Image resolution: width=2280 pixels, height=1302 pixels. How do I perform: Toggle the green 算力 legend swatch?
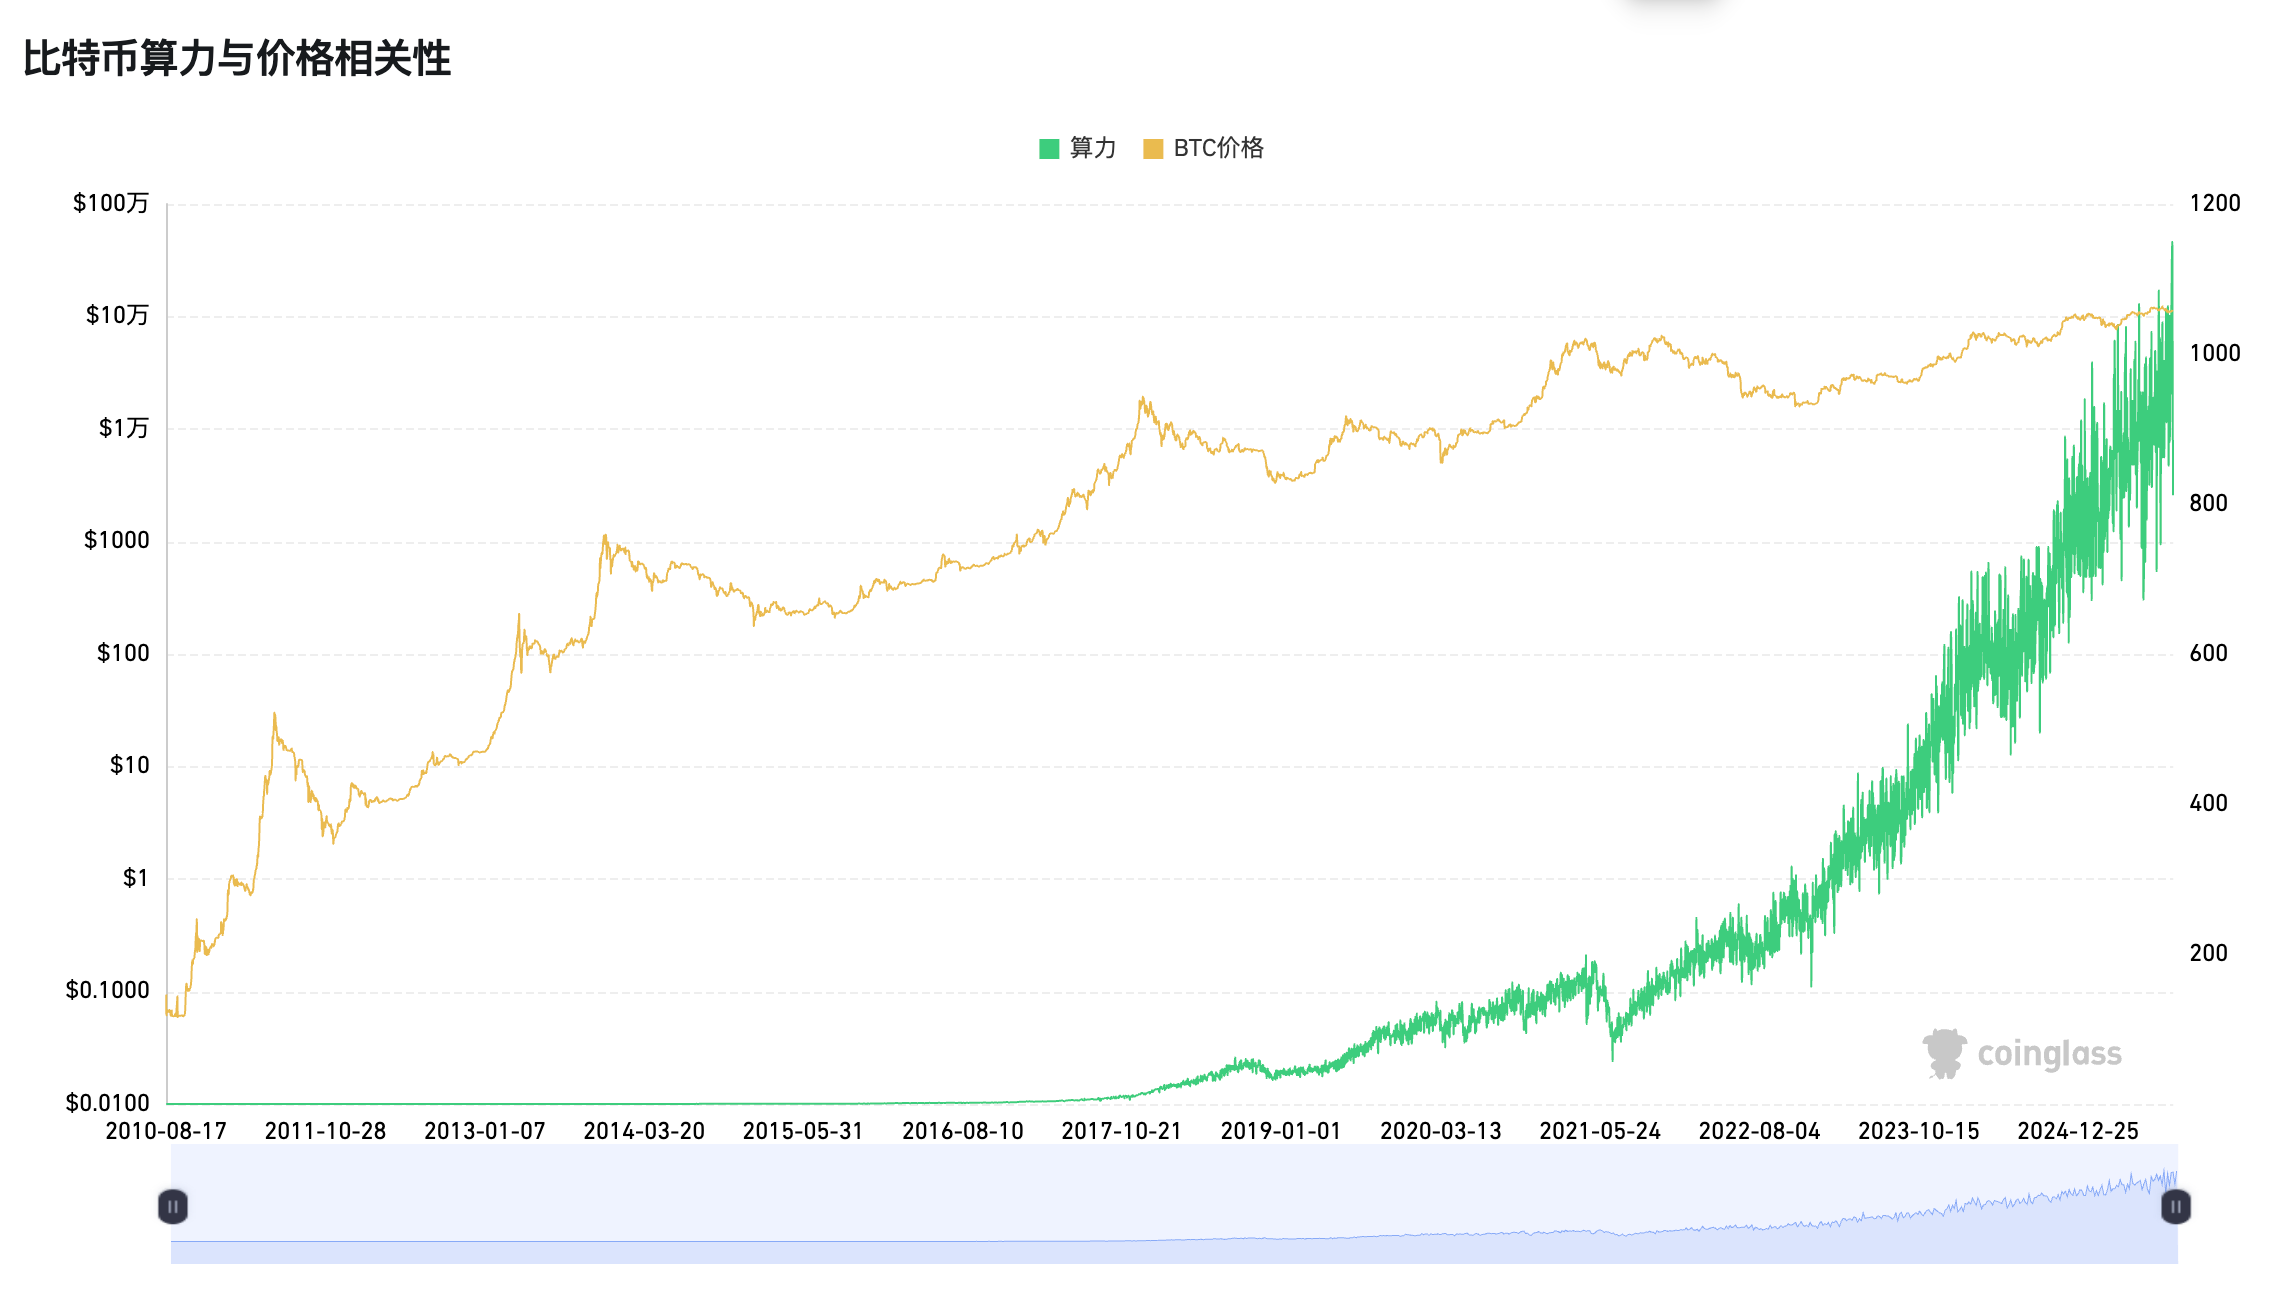coord(1049,149)
